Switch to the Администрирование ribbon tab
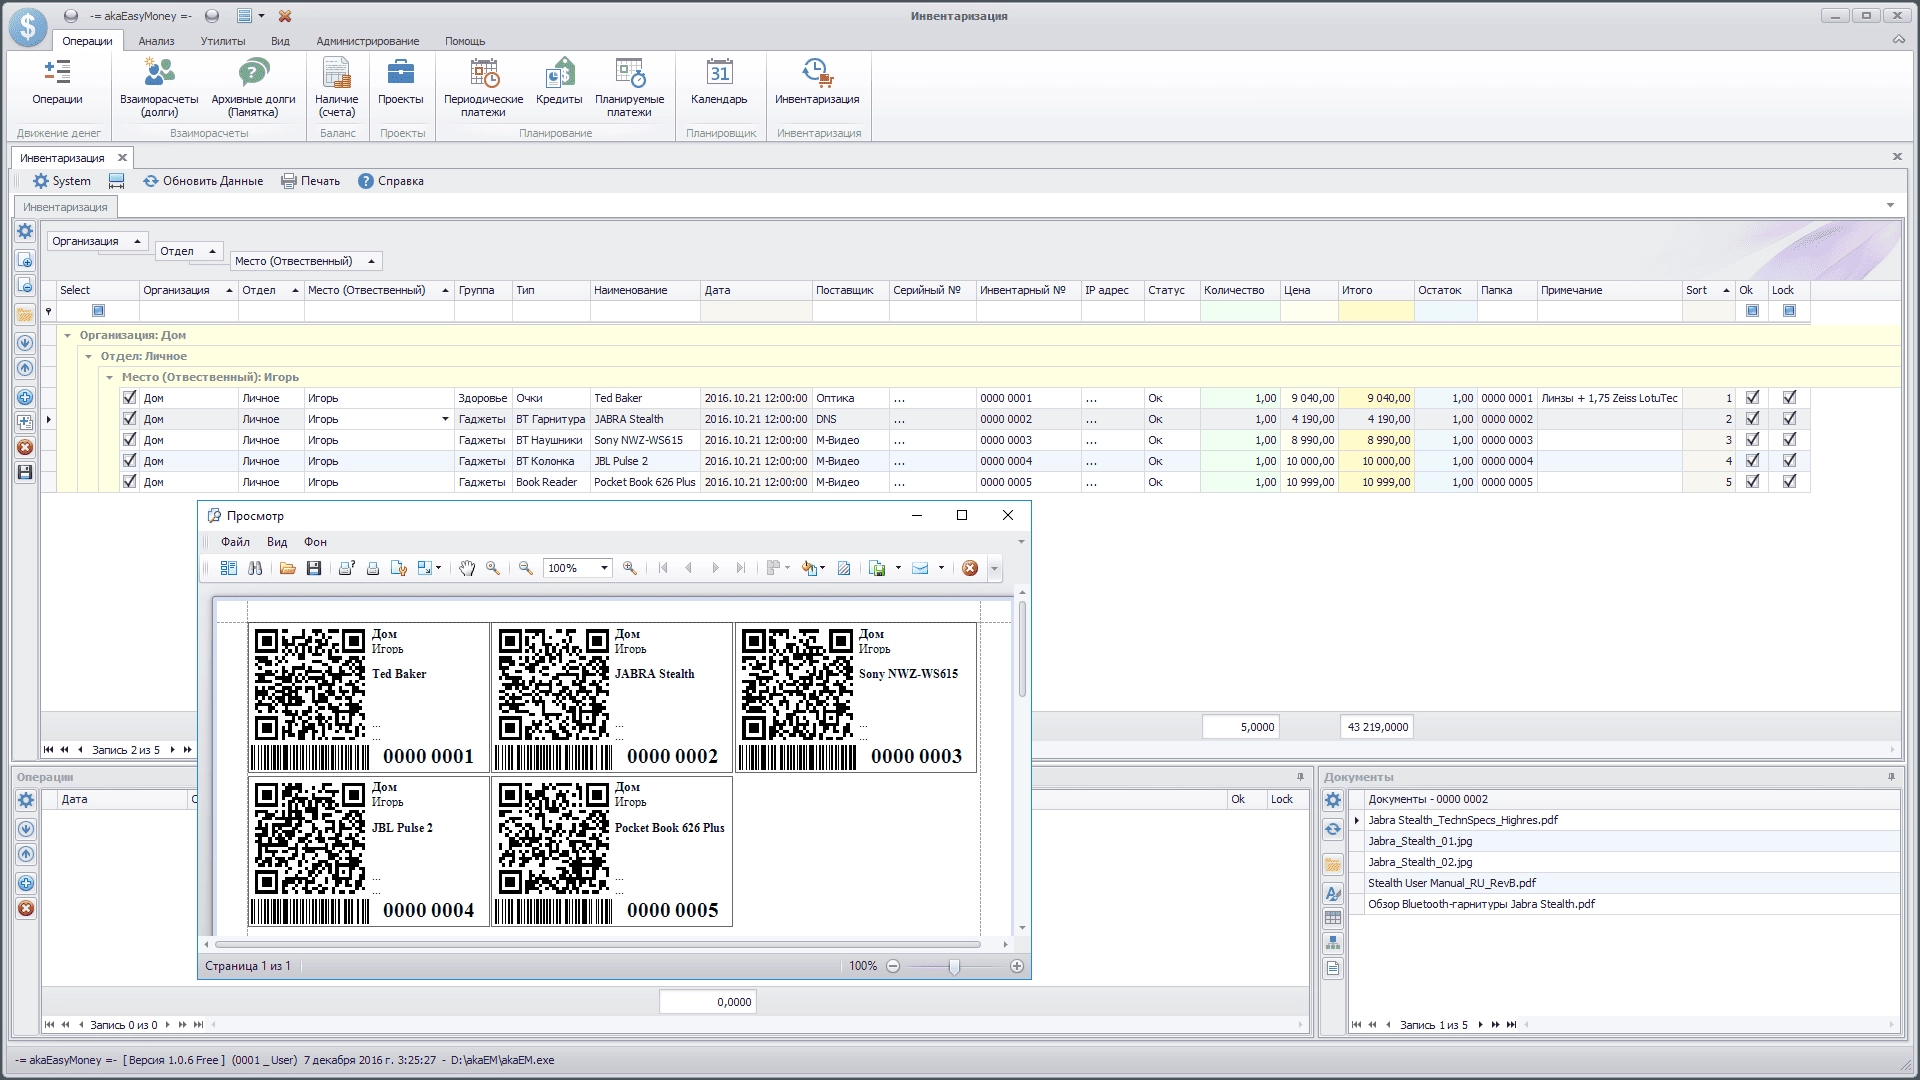Screen dimensions: 1920x1080 click(x=368, y=41)
